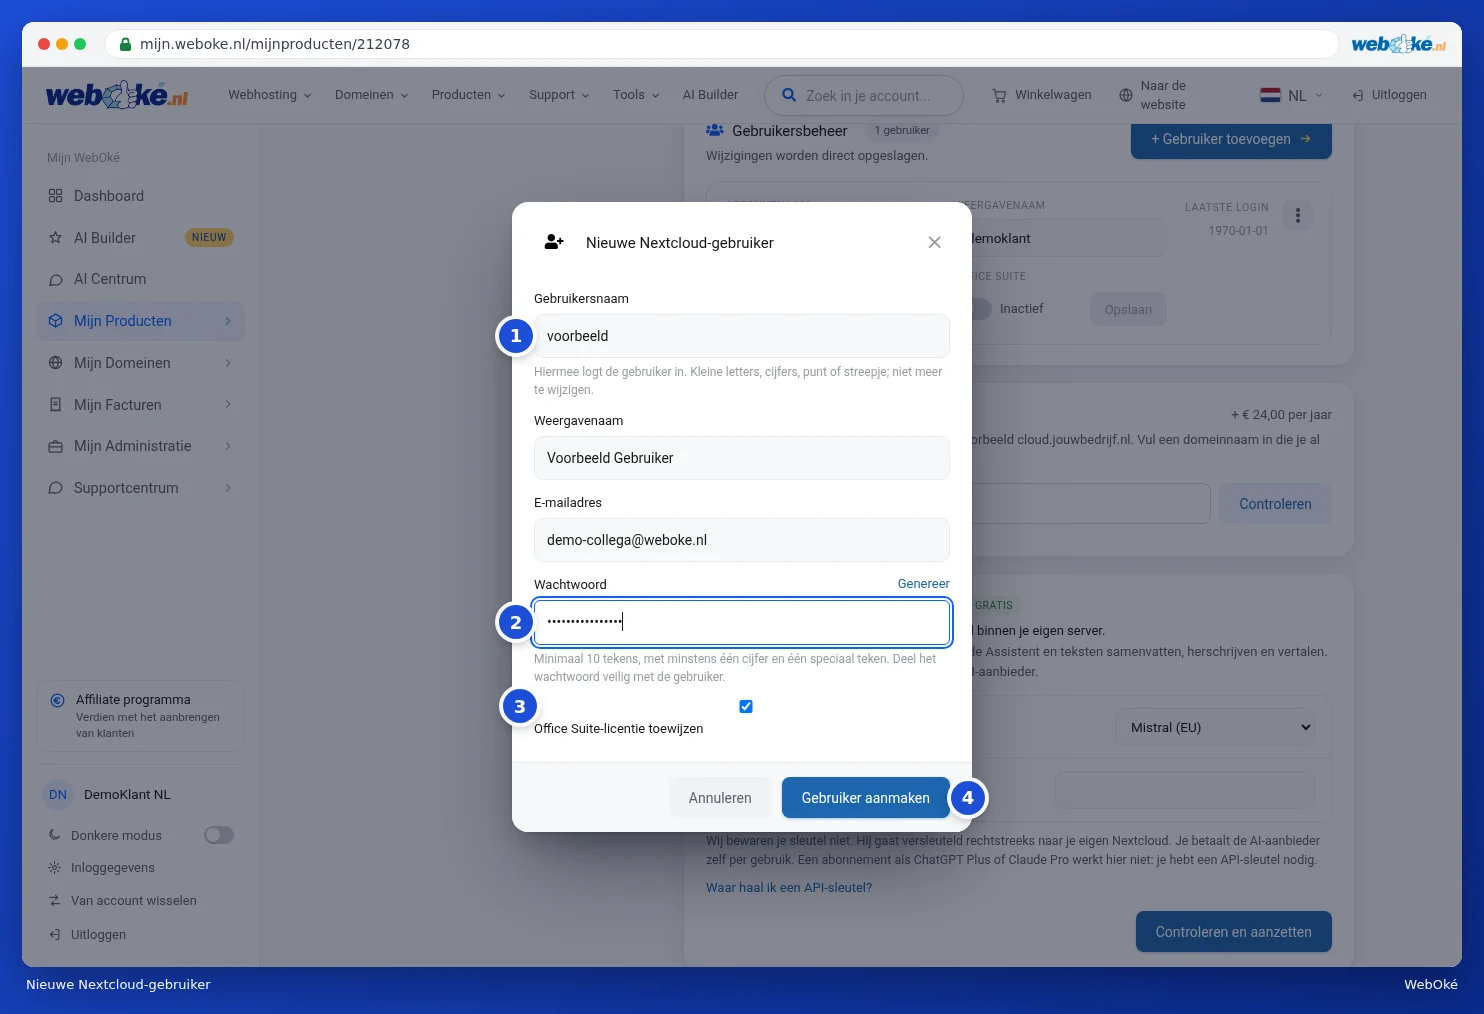The width and height of the screenshot is (1484, 1014).
Task: Uncheck Office Suite-licentie toewijzen checkbox
Action: (746, 707)
